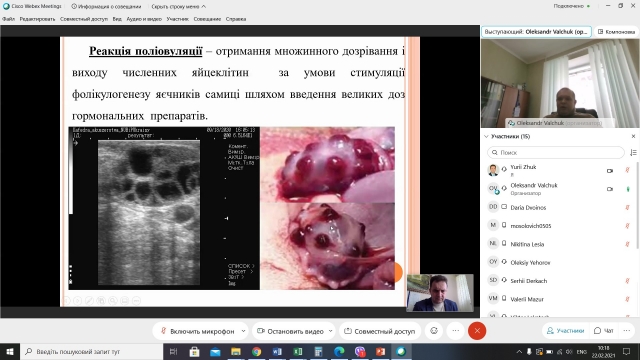Image resolution: width=640 pixels, height=360 pixels.
Task: Open the Совещание menu
Action: 207,19
